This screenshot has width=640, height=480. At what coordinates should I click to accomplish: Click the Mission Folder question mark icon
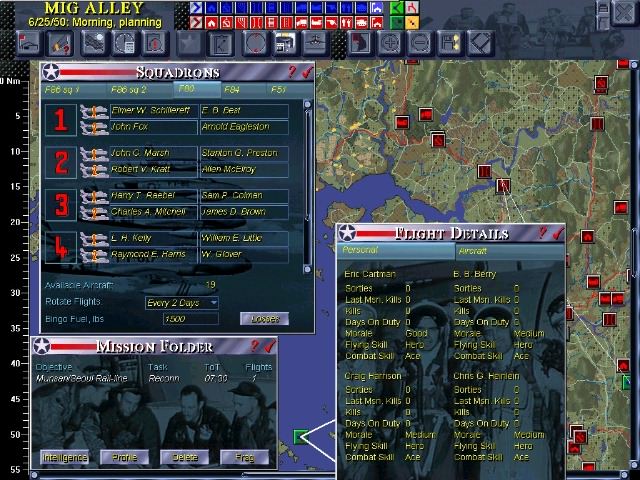coord(255,346)
